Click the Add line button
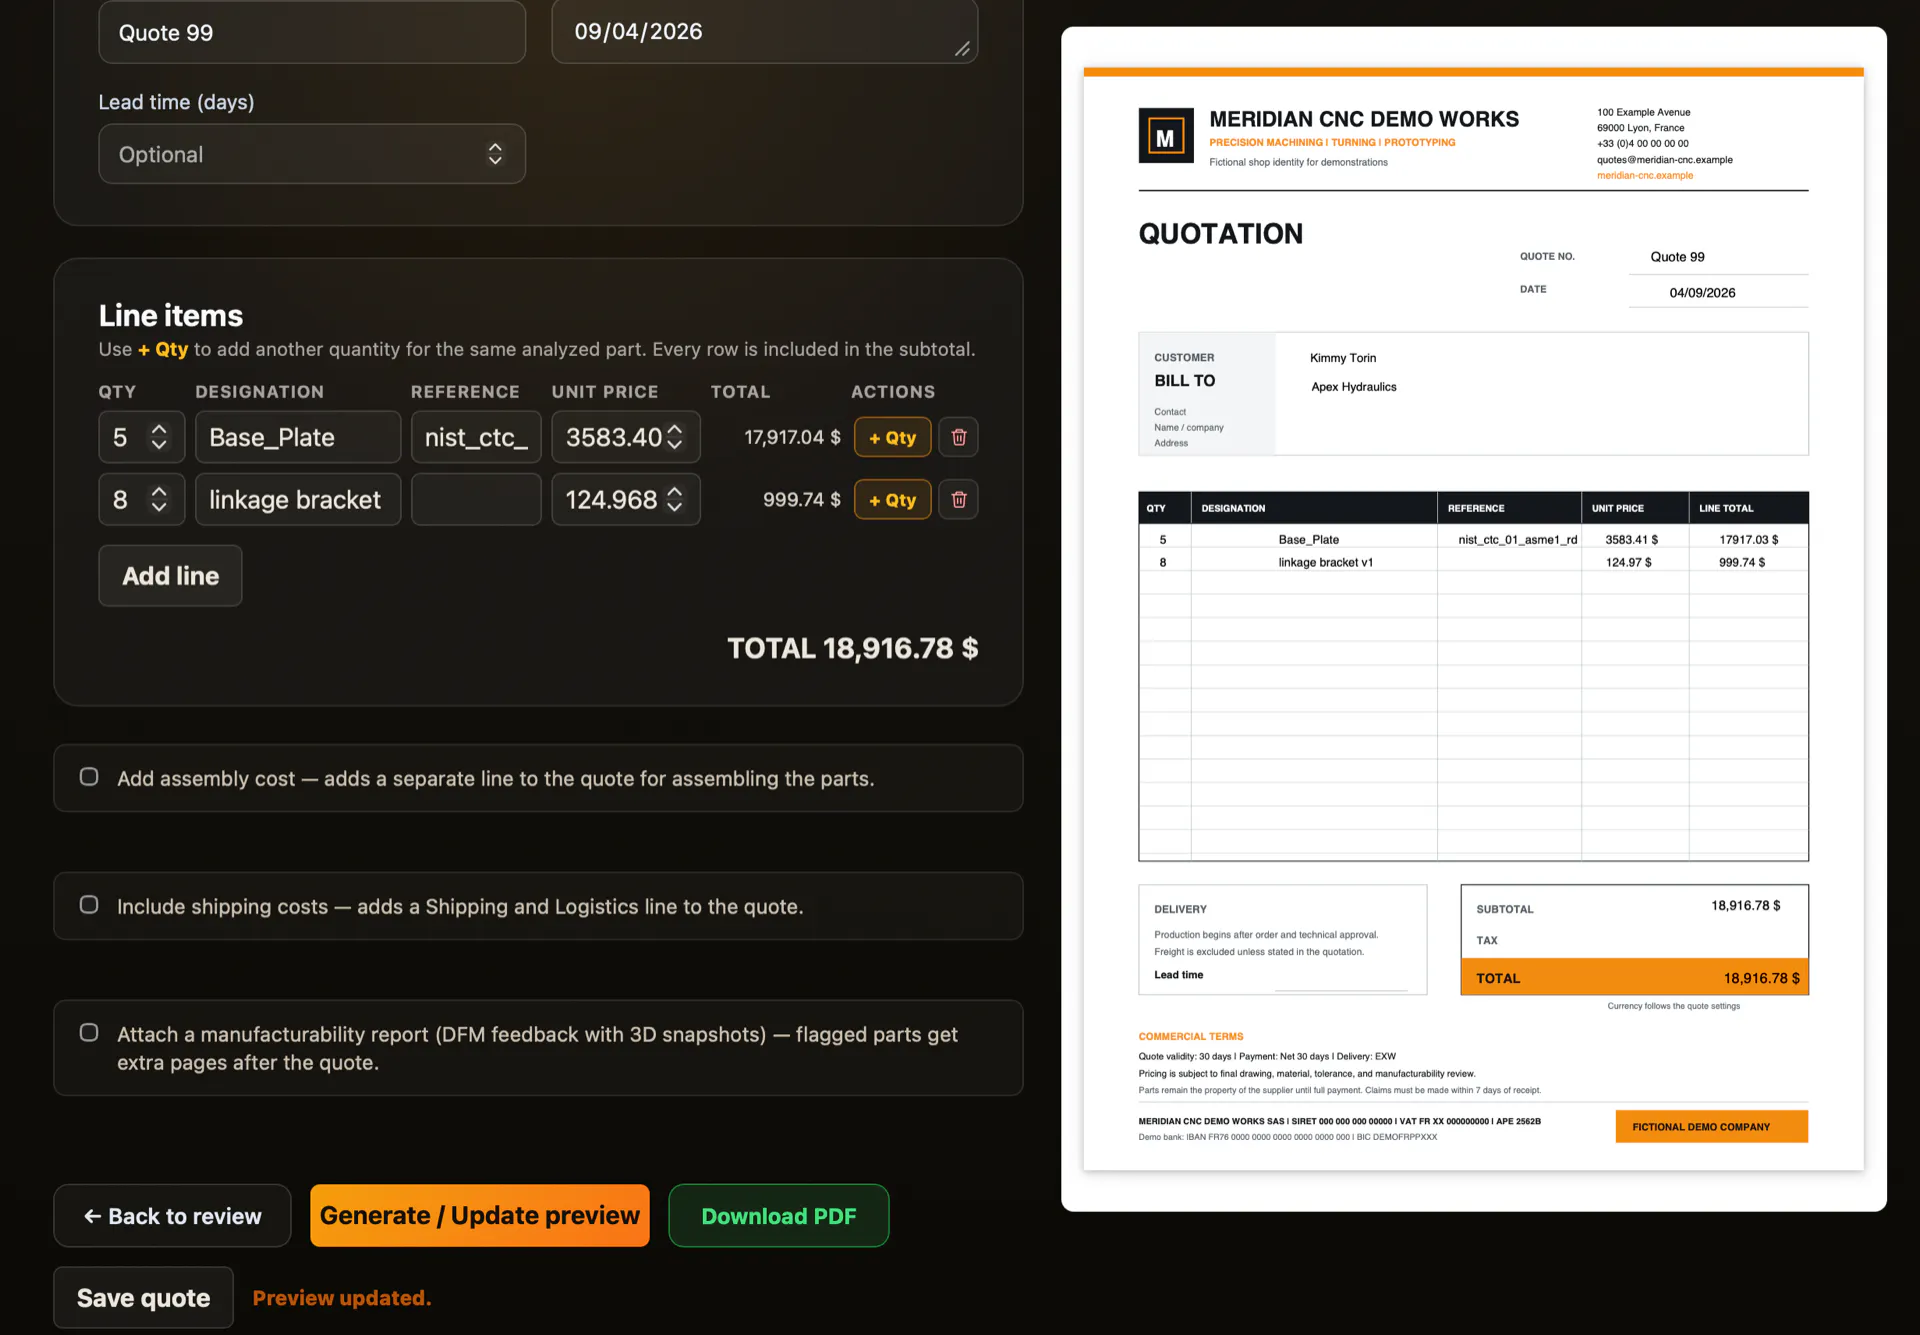1920x1335 pixels. 170,576
